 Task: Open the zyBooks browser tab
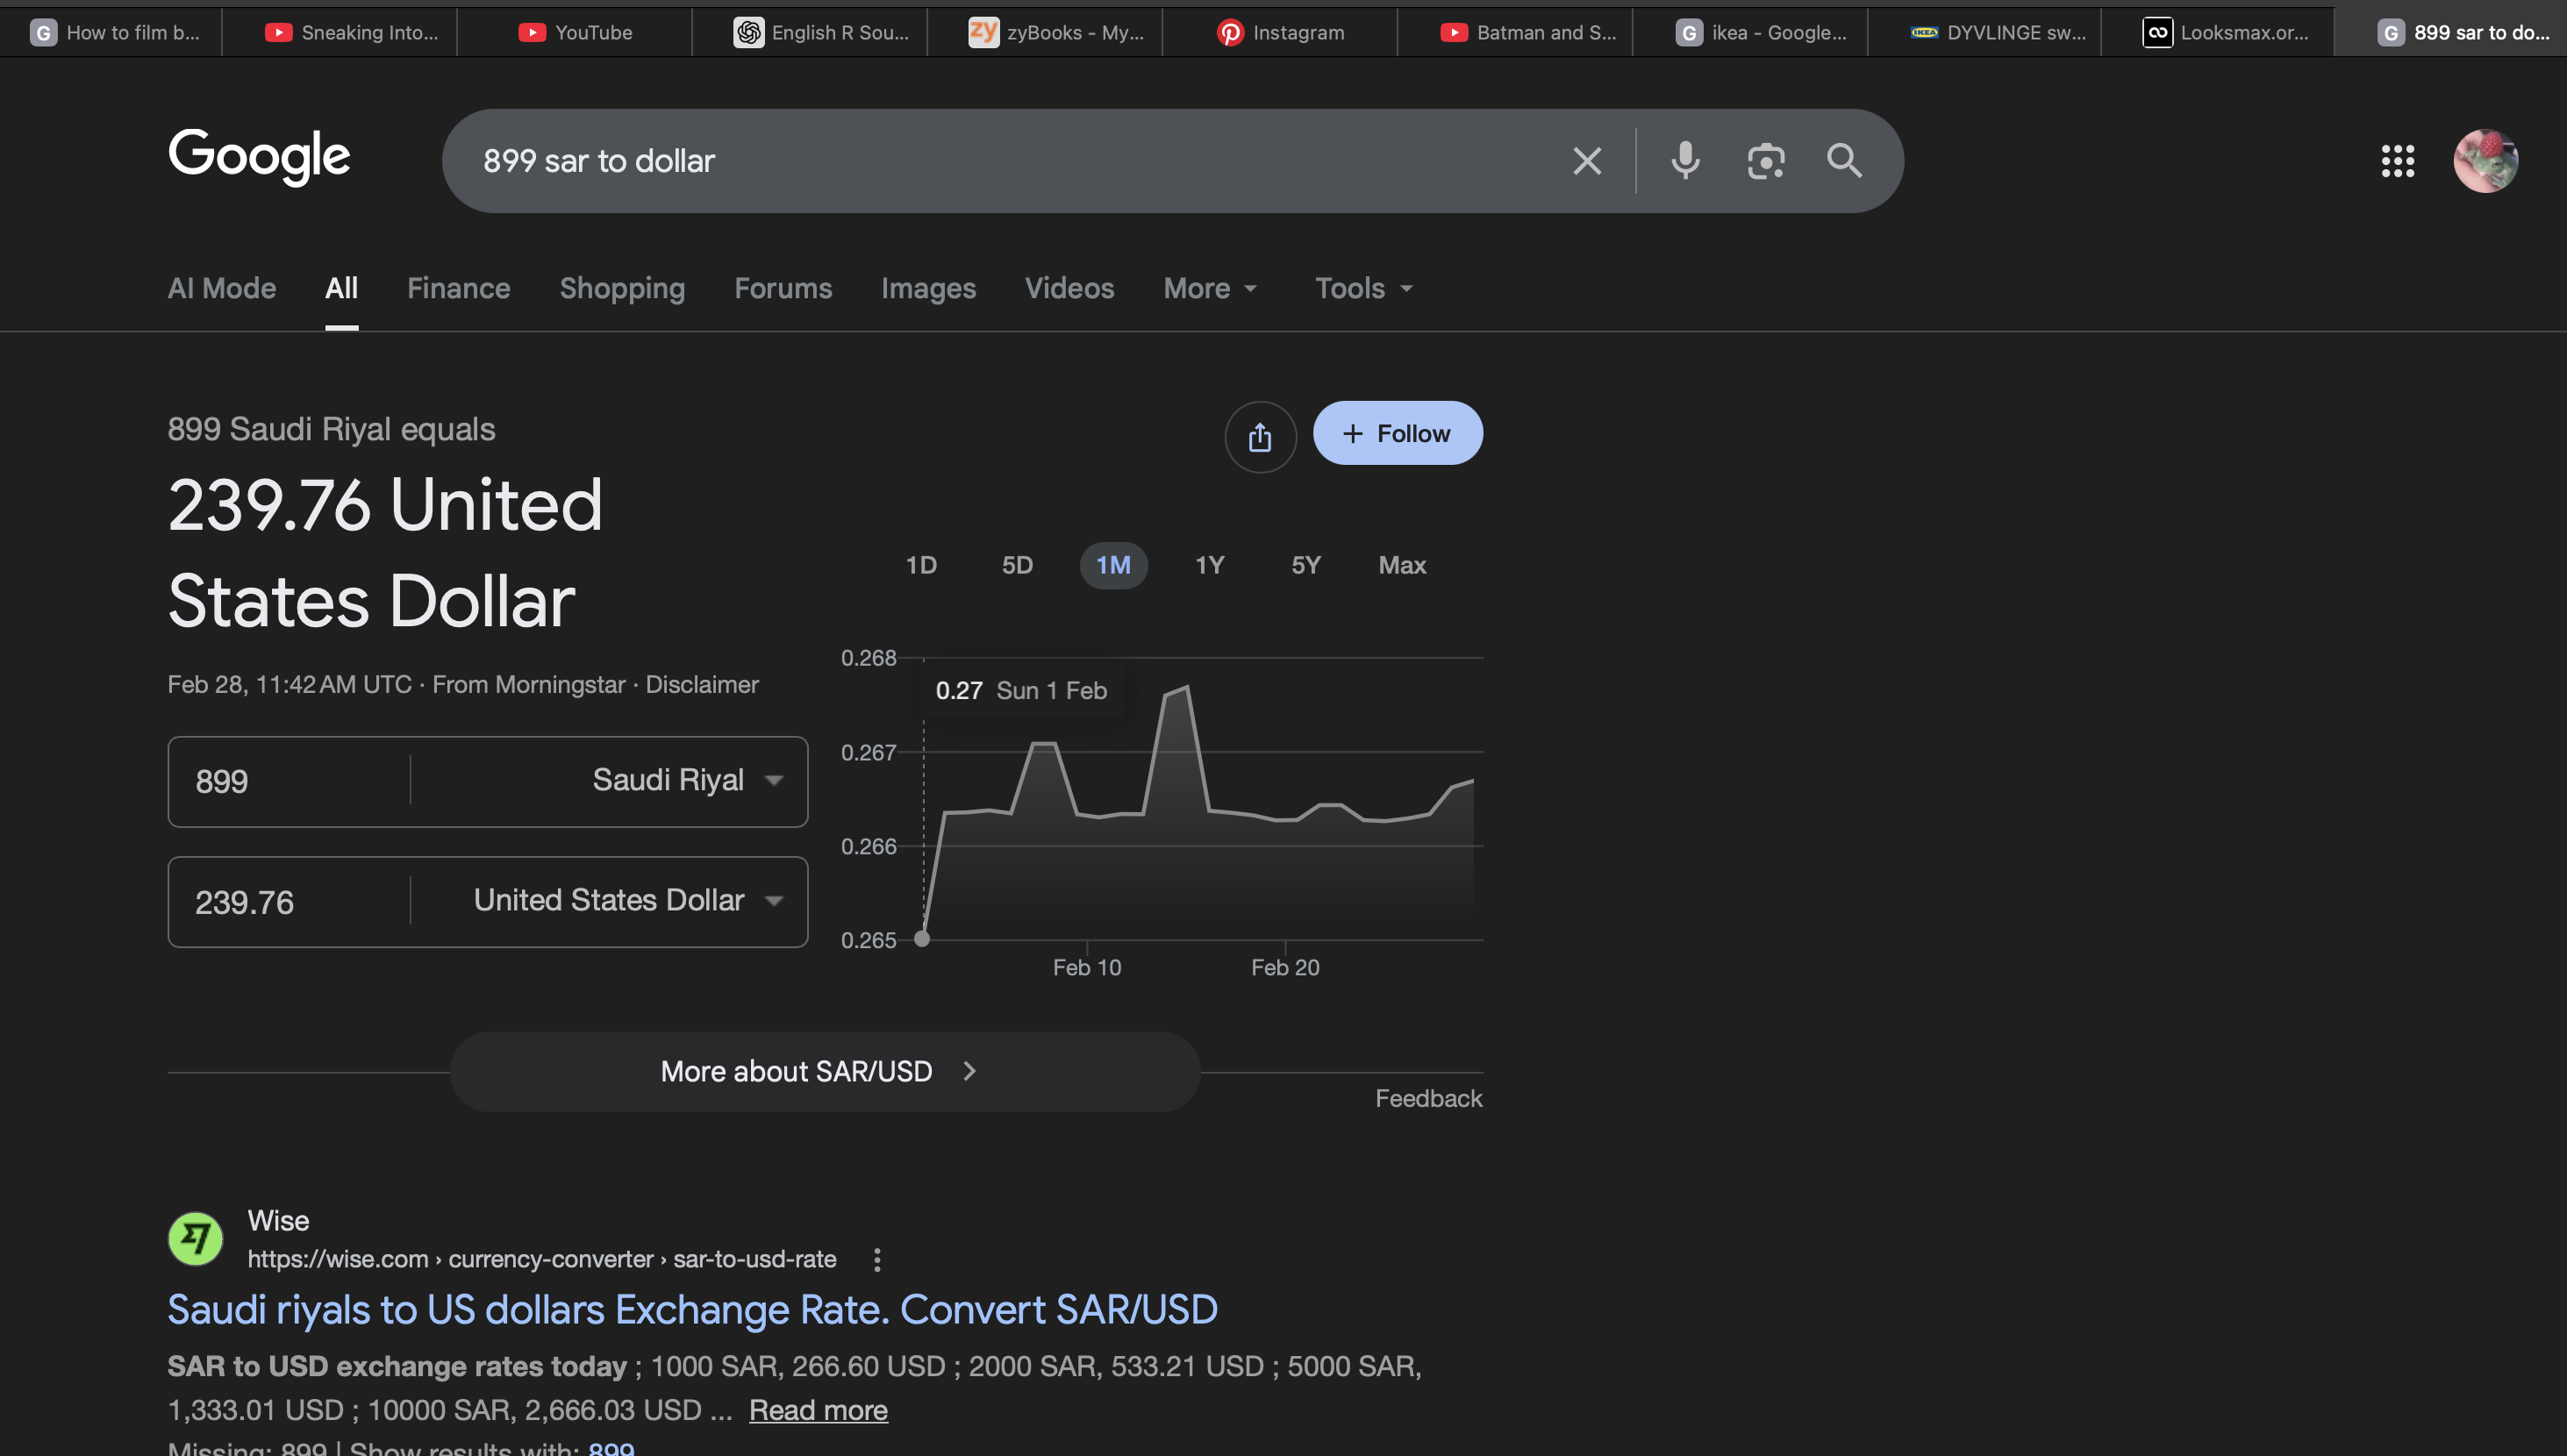coord(1058,32)
